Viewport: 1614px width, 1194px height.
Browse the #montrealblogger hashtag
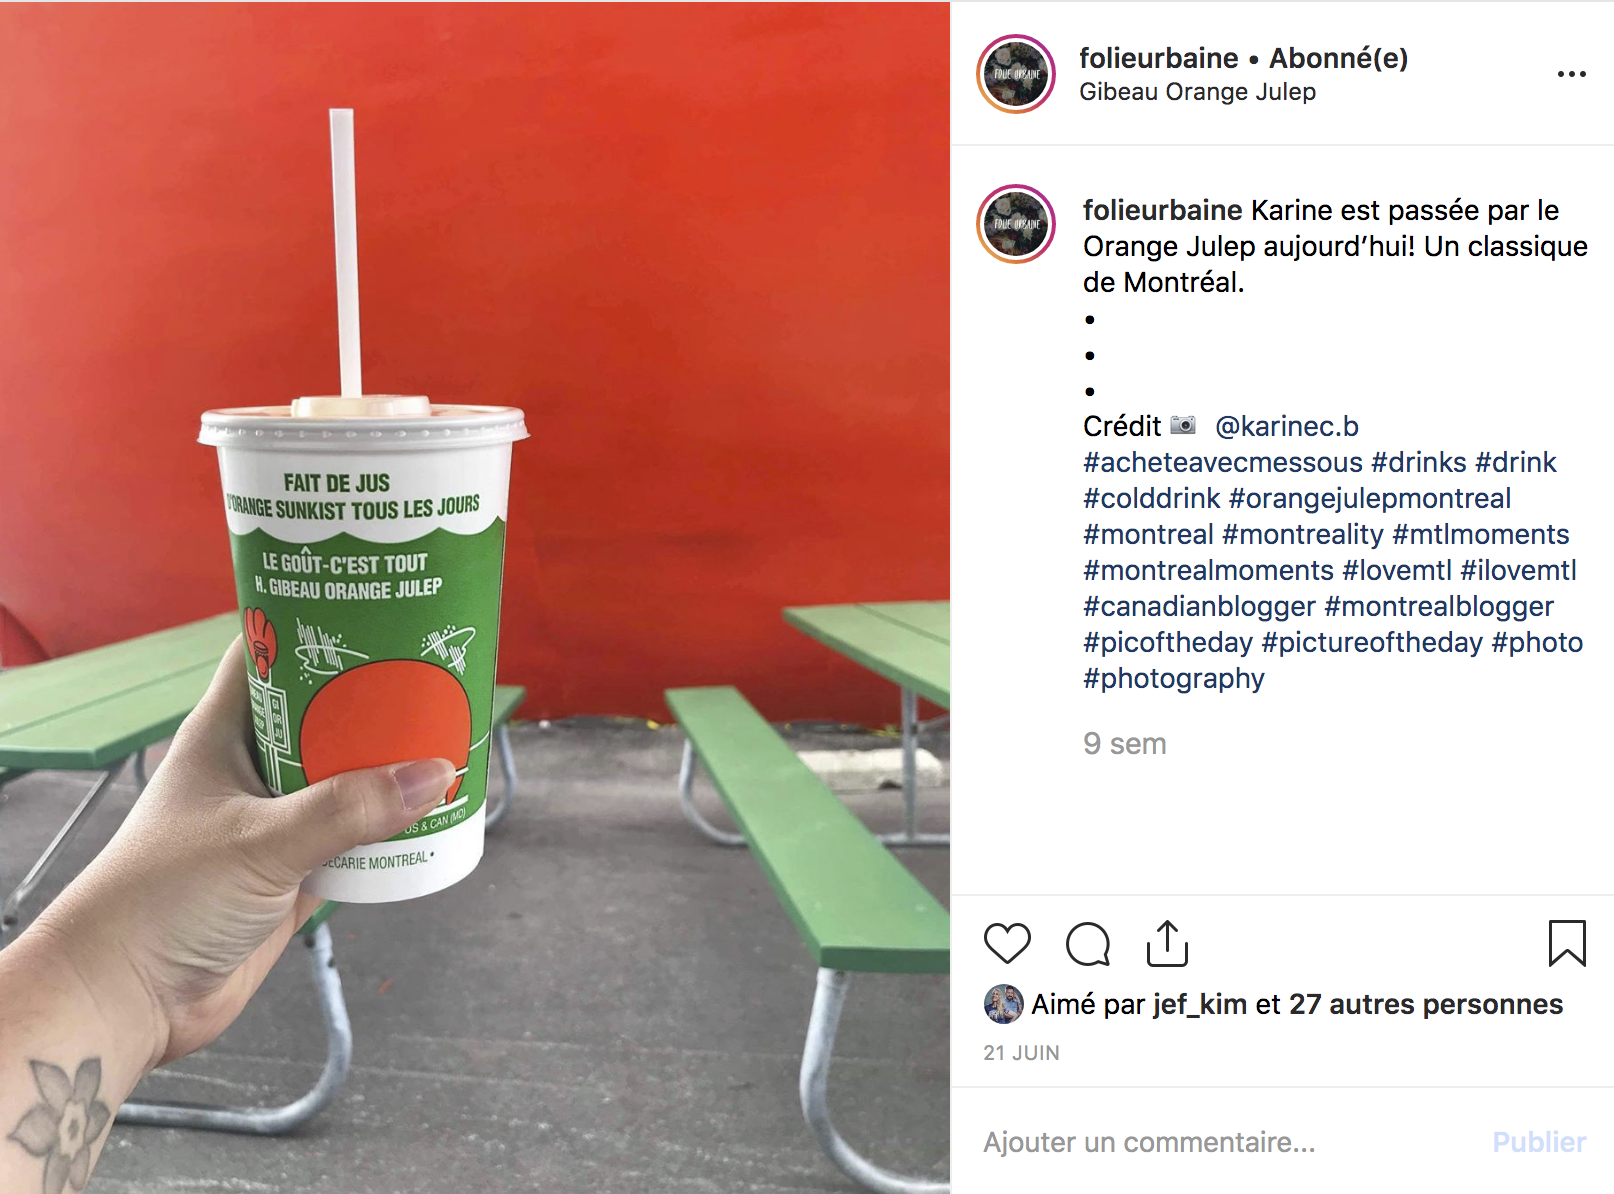coord(1438,606)
